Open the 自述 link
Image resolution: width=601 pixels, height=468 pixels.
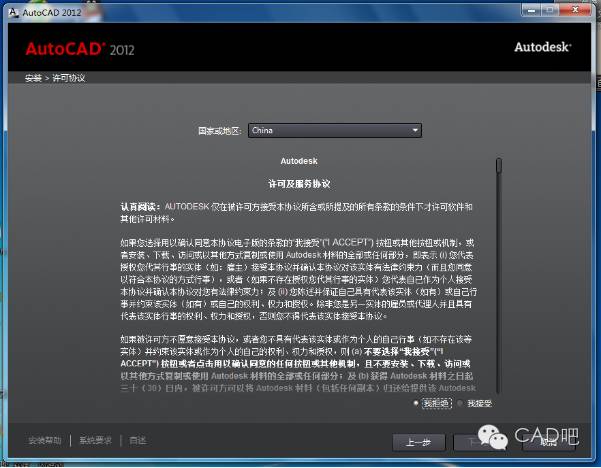(x=138, y=441)
